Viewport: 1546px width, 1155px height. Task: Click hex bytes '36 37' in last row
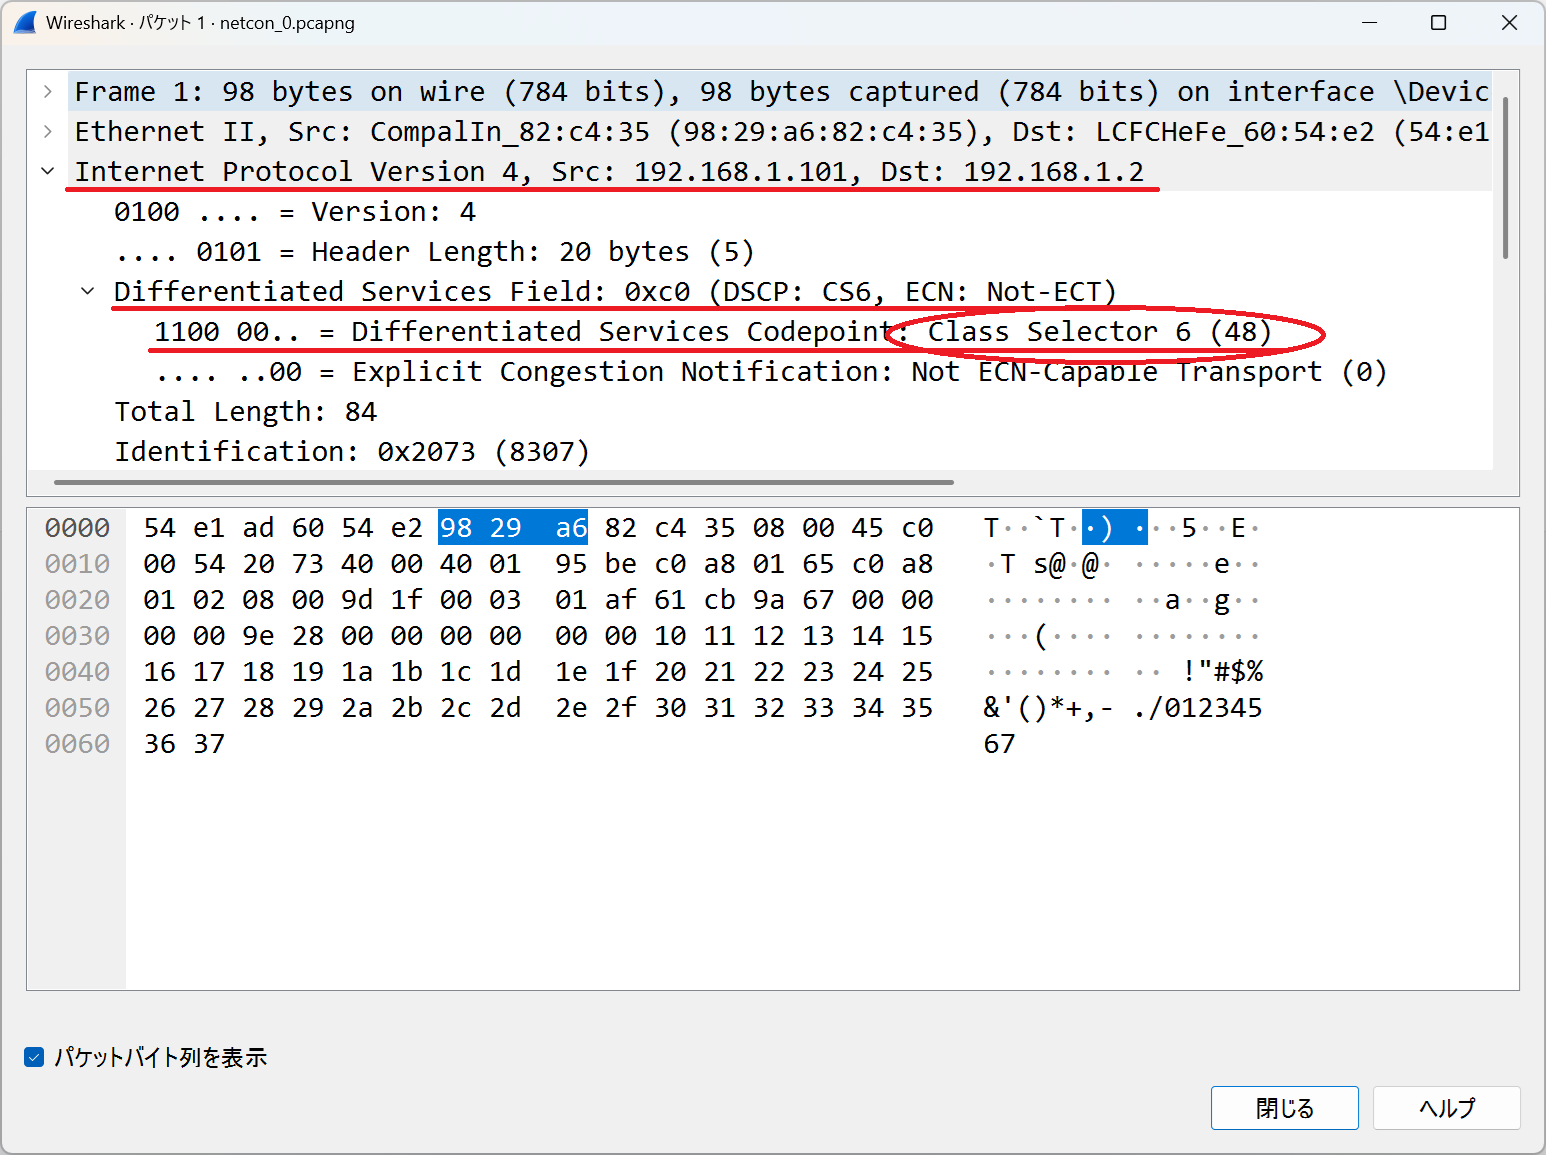(184, 743)
